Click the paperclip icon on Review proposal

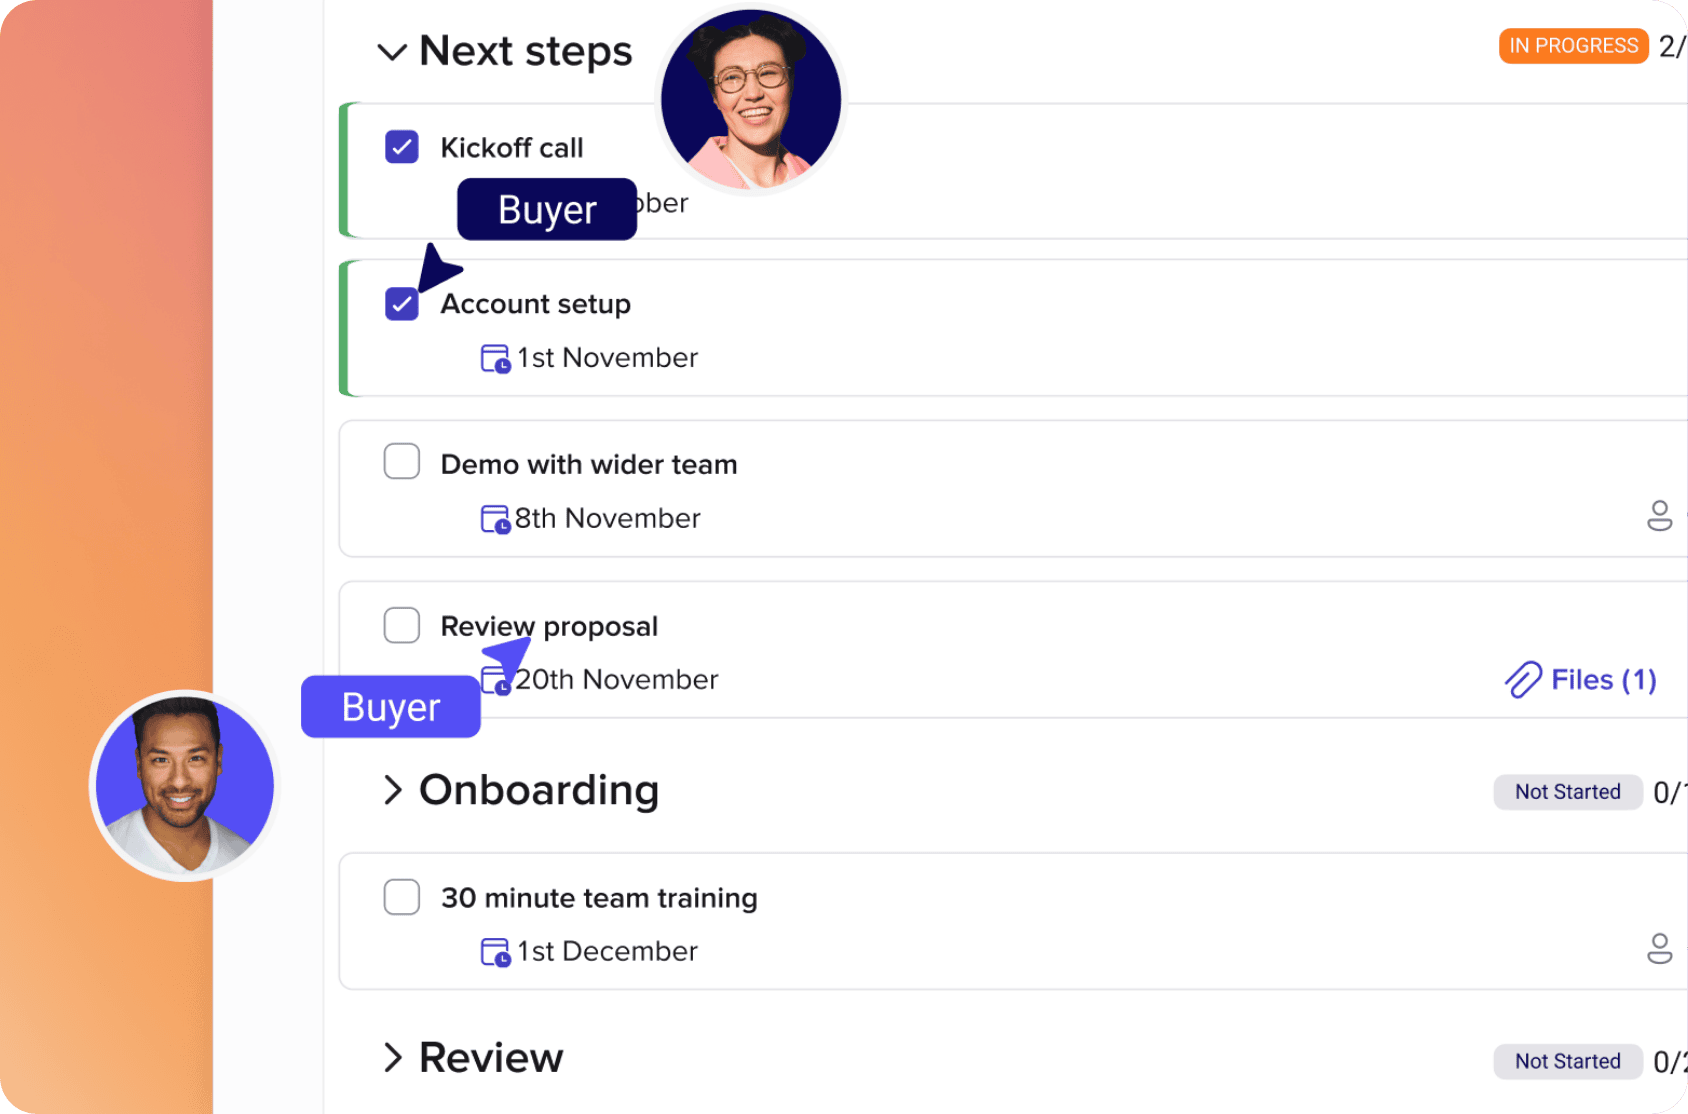click(x=1523, y=680)
